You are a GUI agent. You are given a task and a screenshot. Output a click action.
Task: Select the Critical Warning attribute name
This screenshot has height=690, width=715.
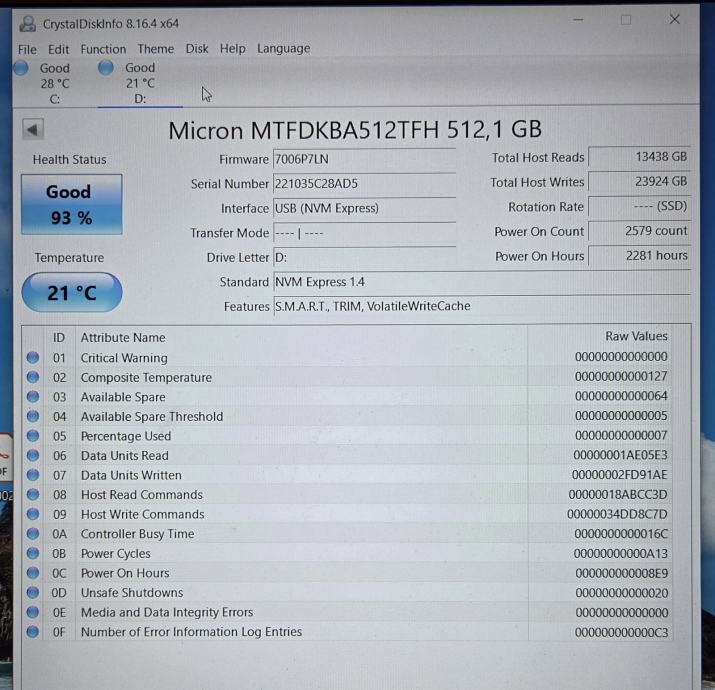click(124, 358)
